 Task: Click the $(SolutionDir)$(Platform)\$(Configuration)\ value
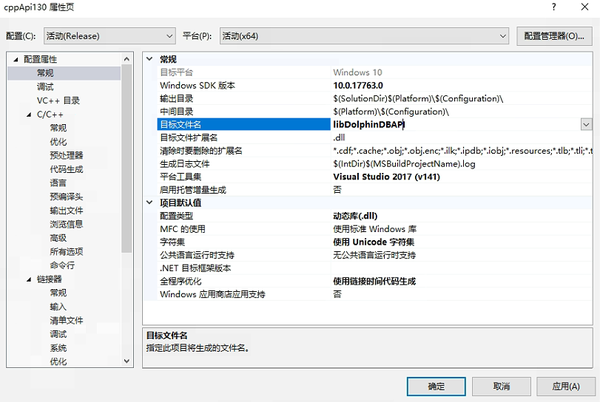click(418, 99)
